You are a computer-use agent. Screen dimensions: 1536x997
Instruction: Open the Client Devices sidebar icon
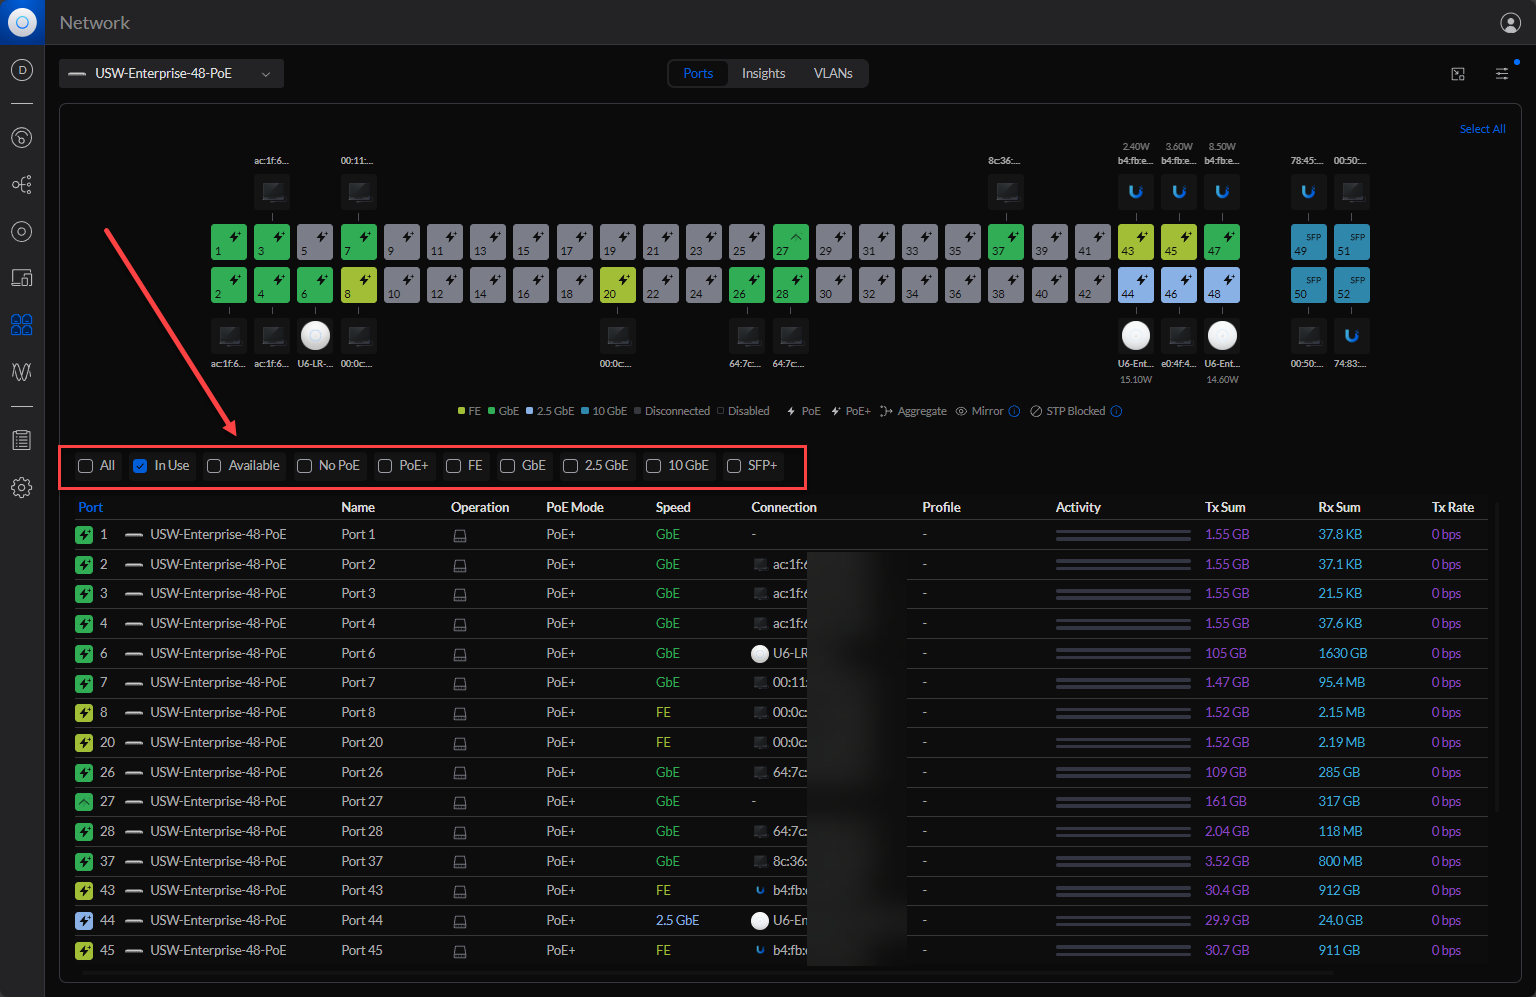(x=21, y=278)
